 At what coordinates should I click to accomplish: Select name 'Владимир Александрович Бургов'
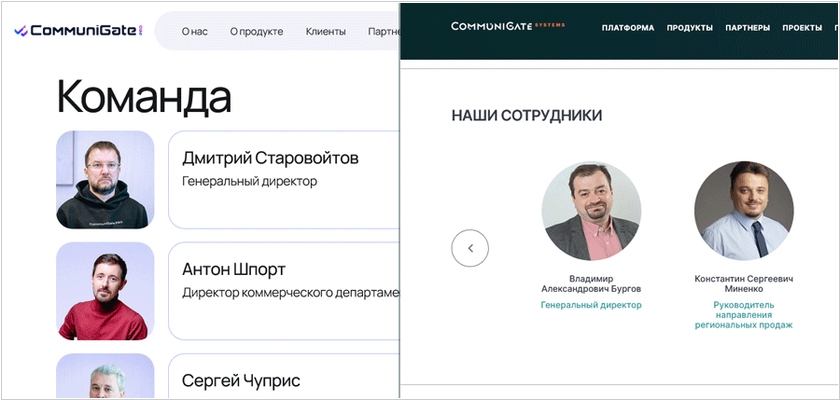[x=591, y=284]
